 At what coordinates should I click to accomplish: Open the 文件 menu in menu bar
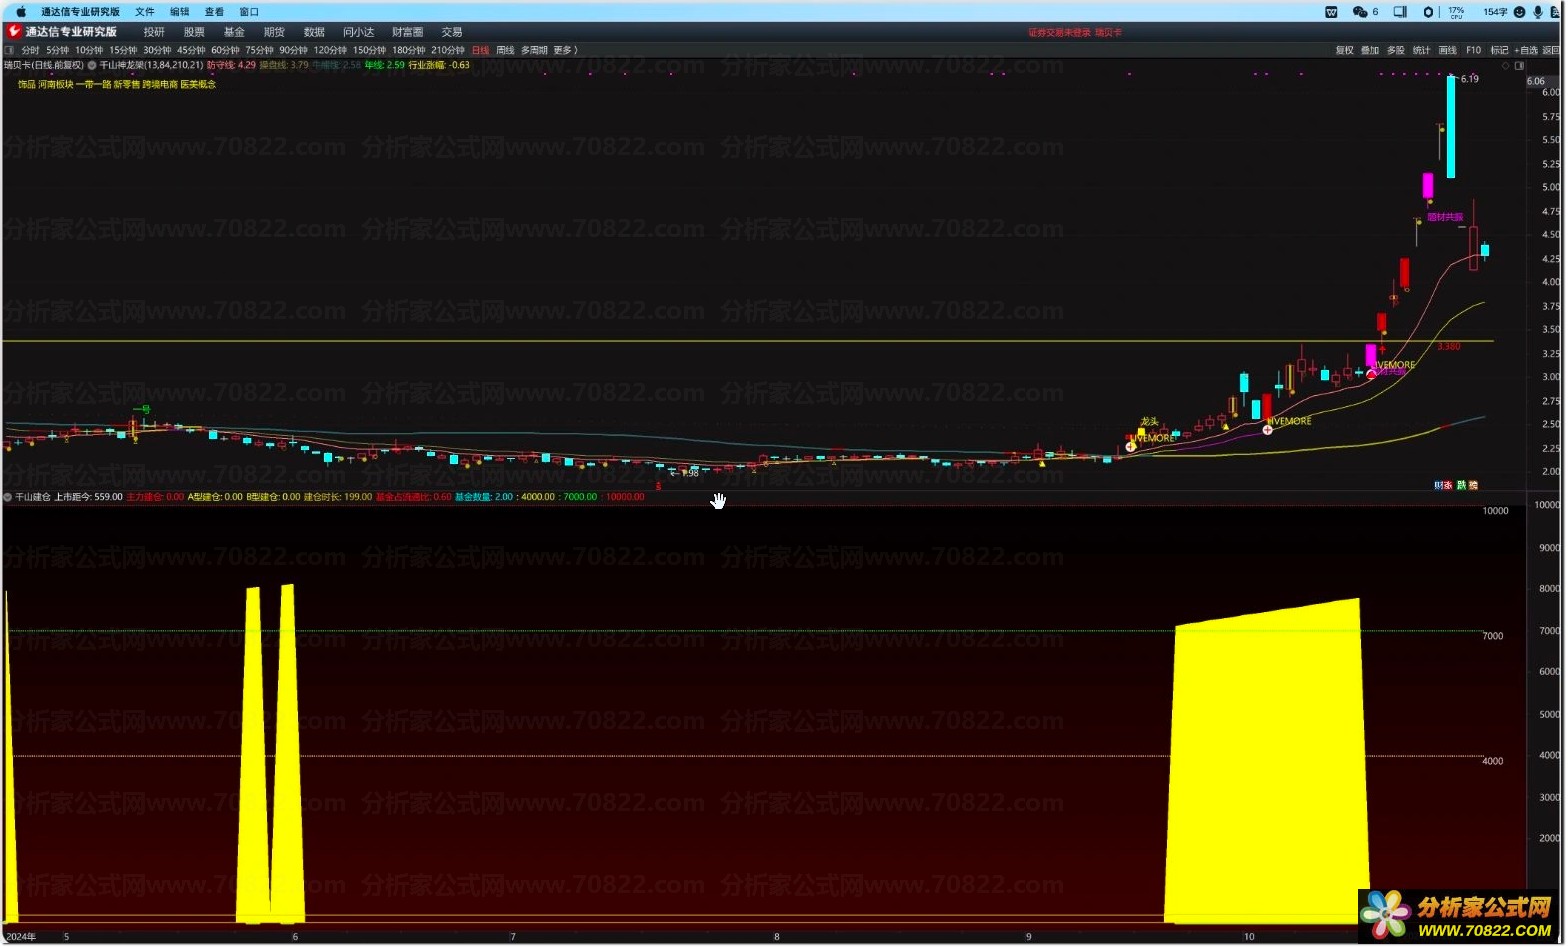click(145, 12)
